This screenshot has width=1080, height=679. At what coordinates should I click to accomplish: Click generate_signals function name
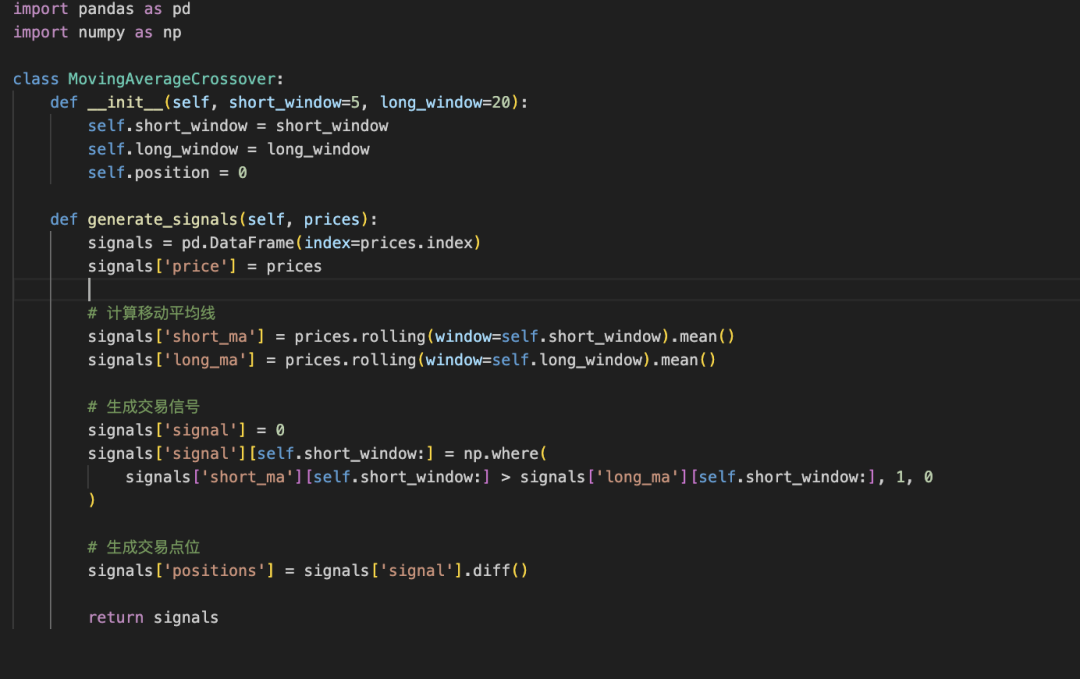tap(163, 220)
